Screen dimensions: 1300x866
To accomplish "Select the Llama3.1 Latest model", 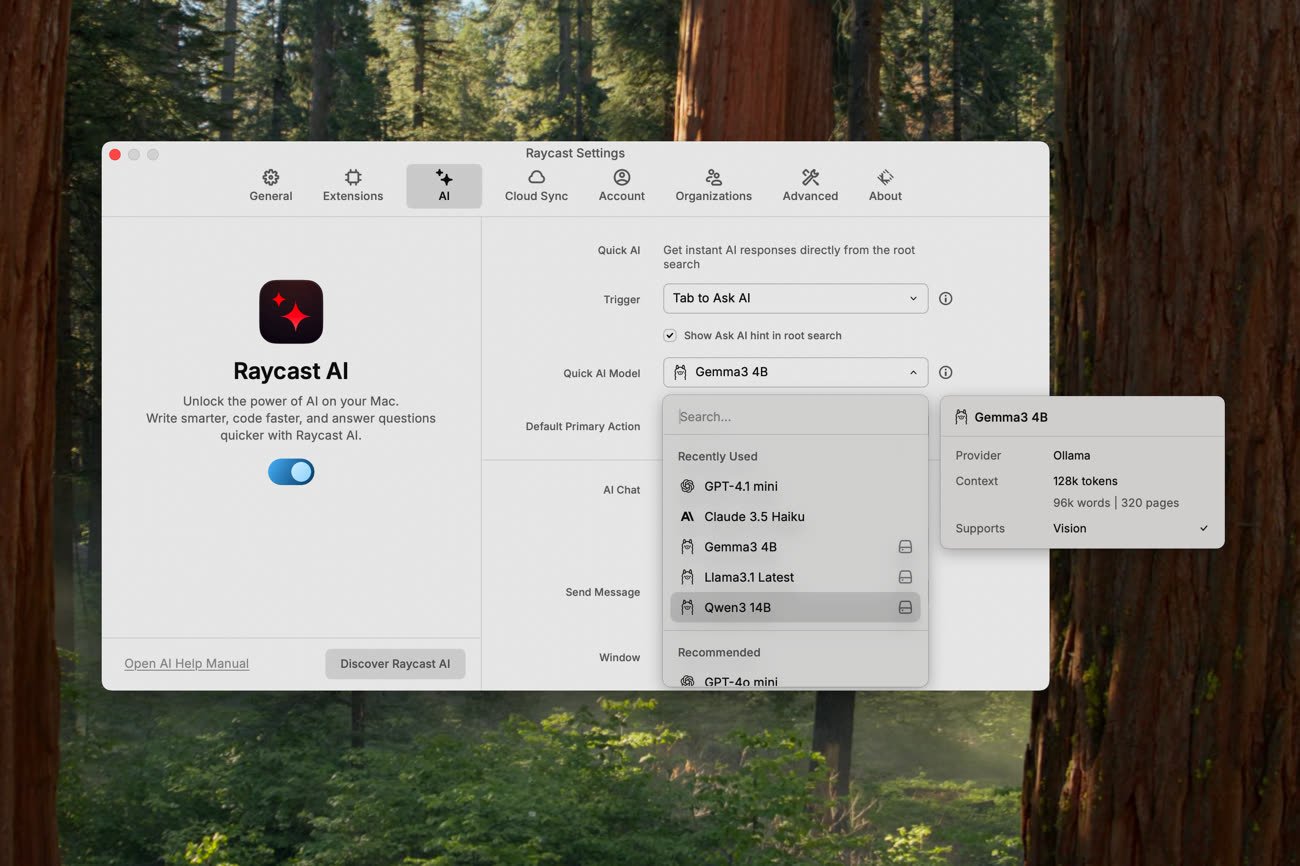I will tap(795, 577).
